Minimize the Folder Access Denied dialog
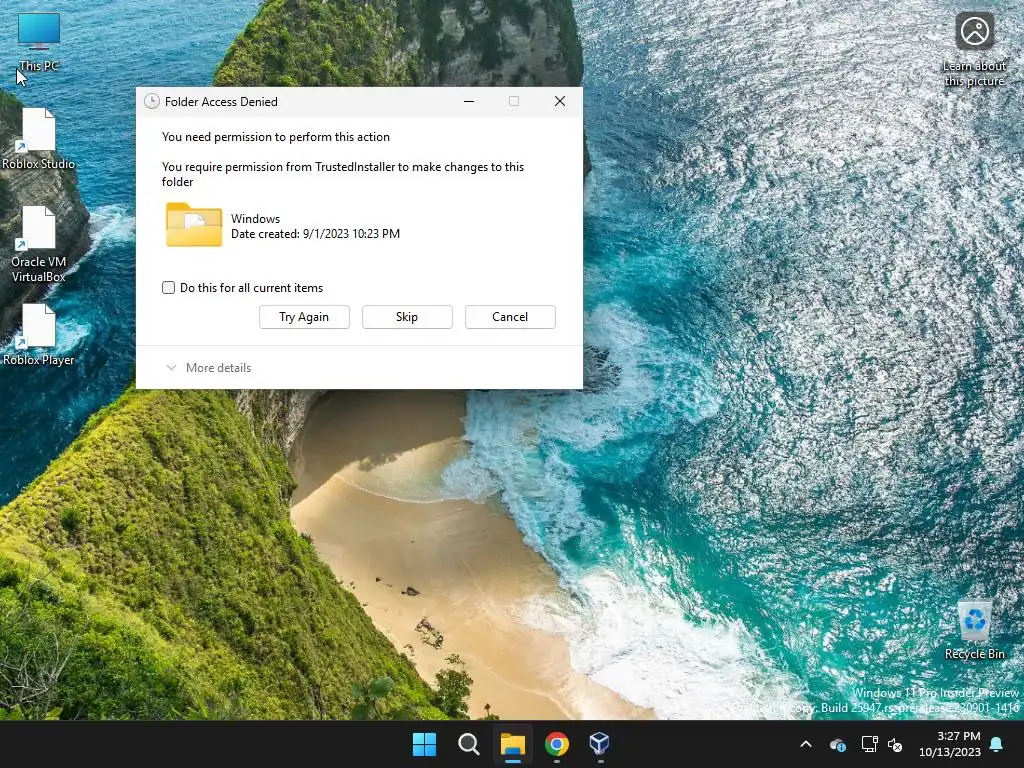1024x768 pixels. tap(469, 101)
